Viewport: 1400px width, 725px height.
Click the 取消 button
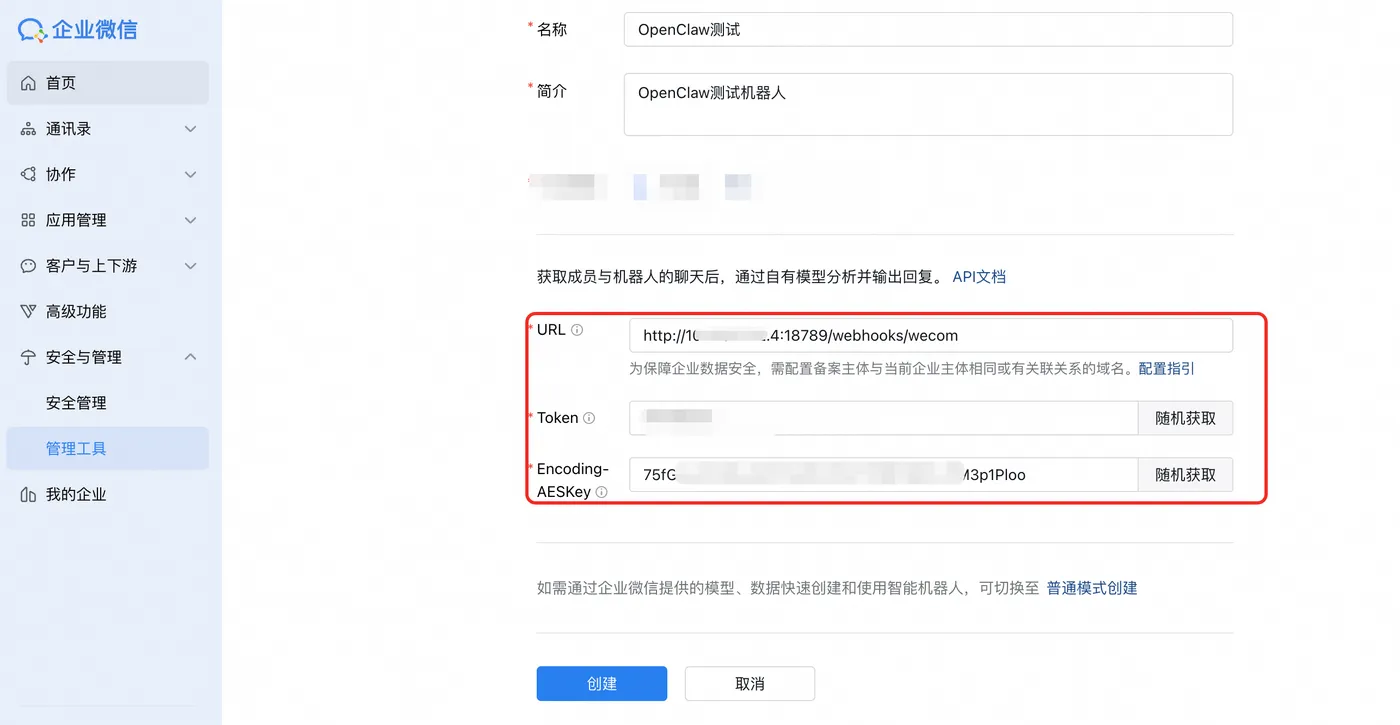(x=750, y=684)
